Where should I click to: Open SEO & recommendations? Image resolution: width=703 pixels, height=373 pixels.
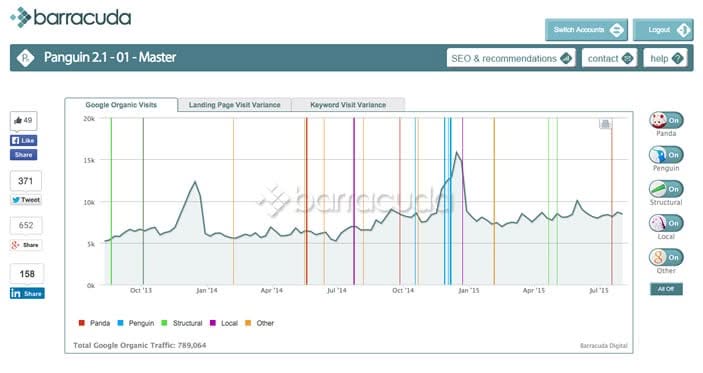coord(511,58)
